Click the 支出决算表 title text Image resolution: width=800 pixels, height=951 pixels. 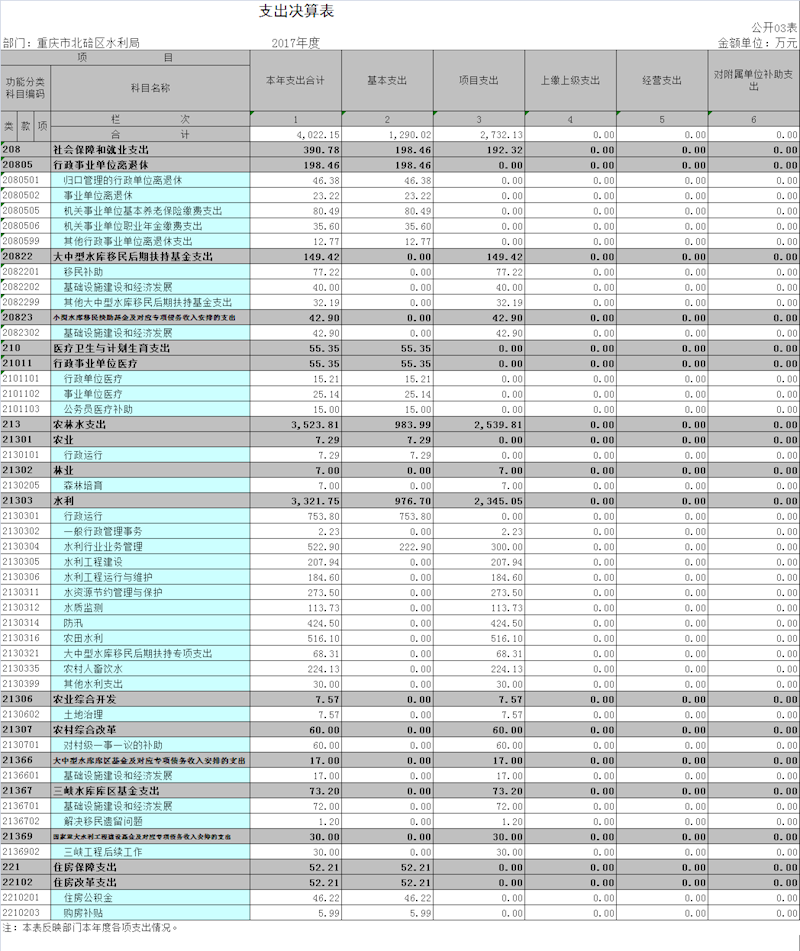coord(296,11)
